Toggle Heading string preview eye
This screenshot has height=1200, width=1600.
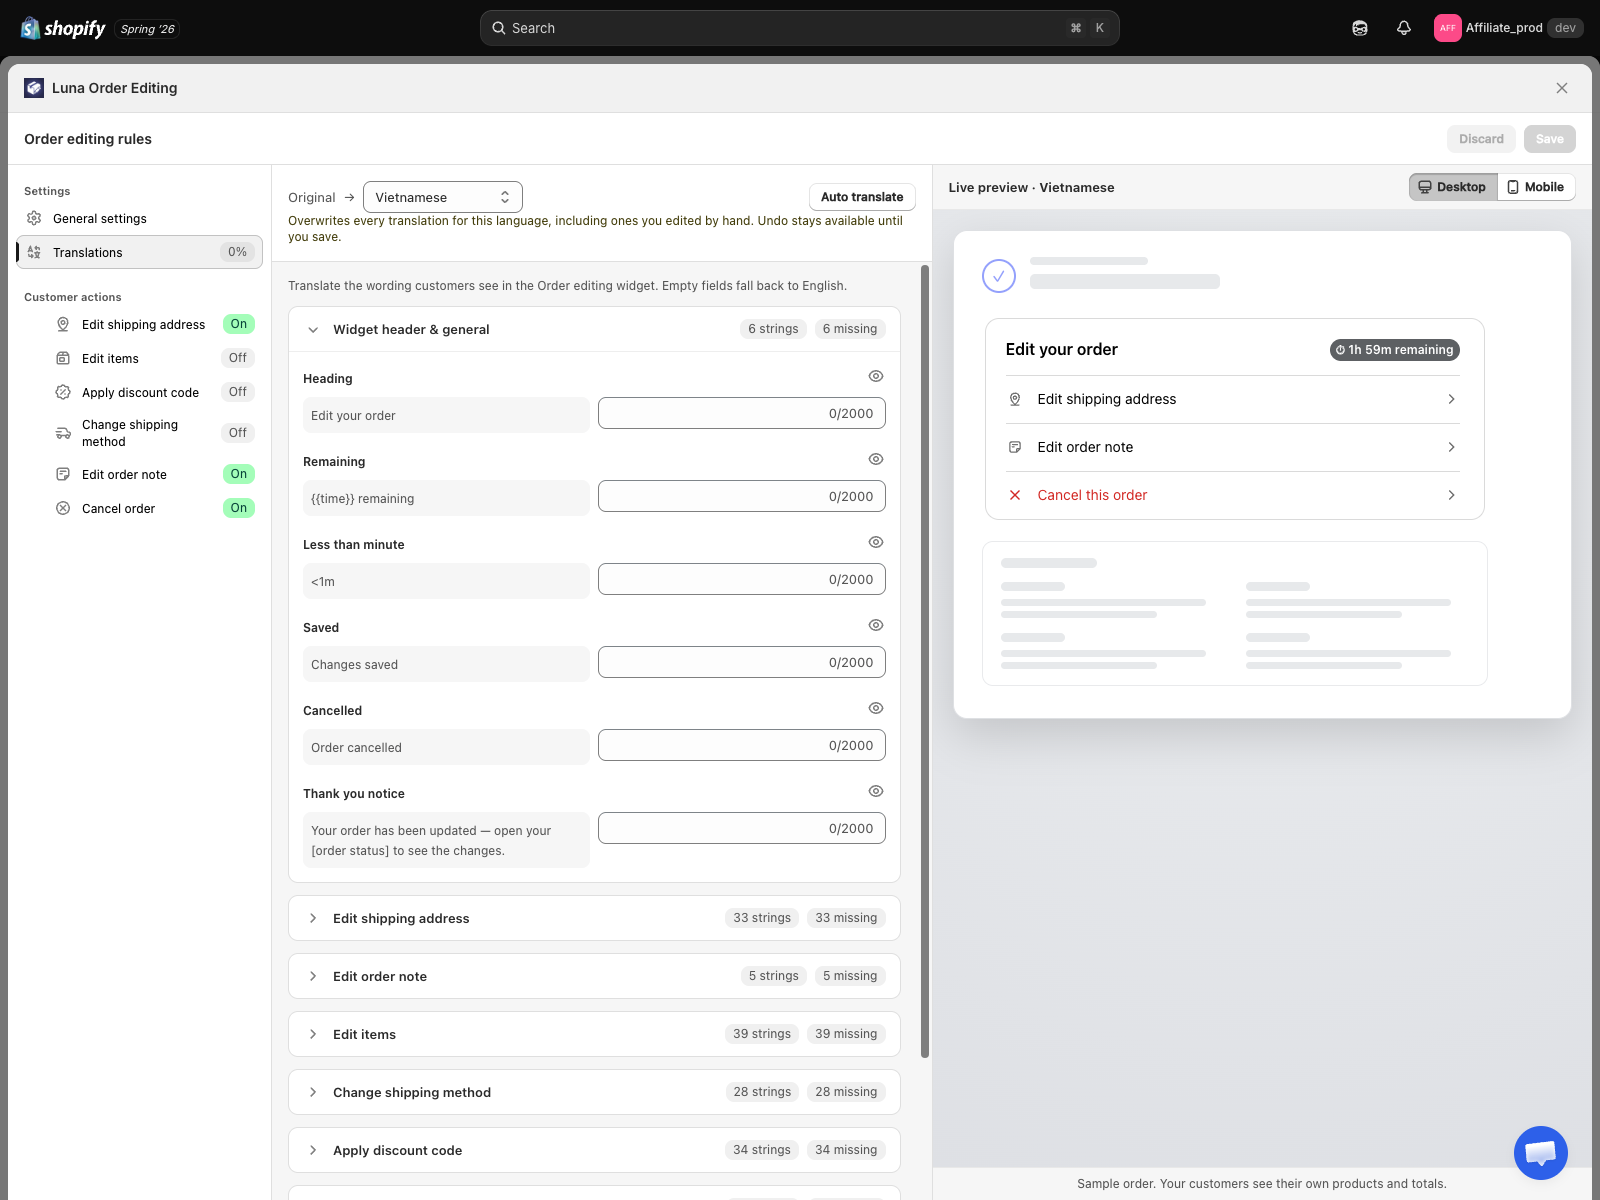[x=876, y=376]
